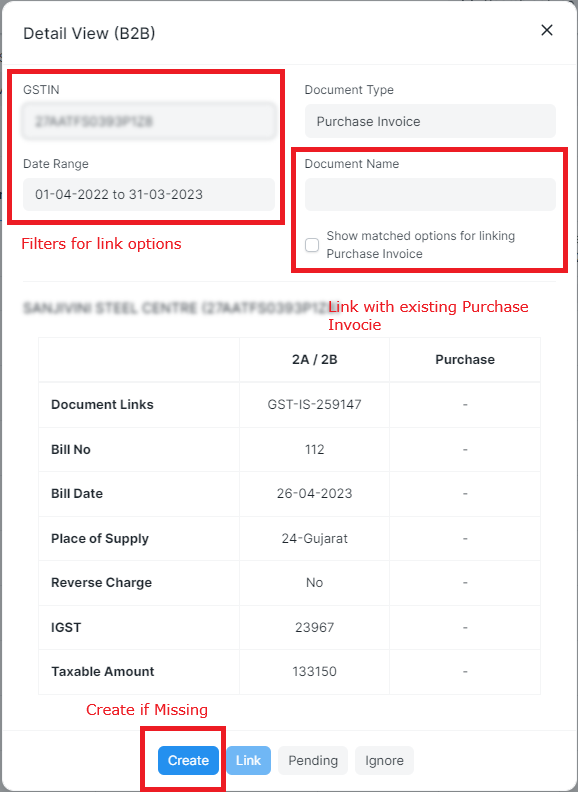The image size is (578, 792).
Task: Click the Bill Date value 26-04-2023
Action: [314, 493]
